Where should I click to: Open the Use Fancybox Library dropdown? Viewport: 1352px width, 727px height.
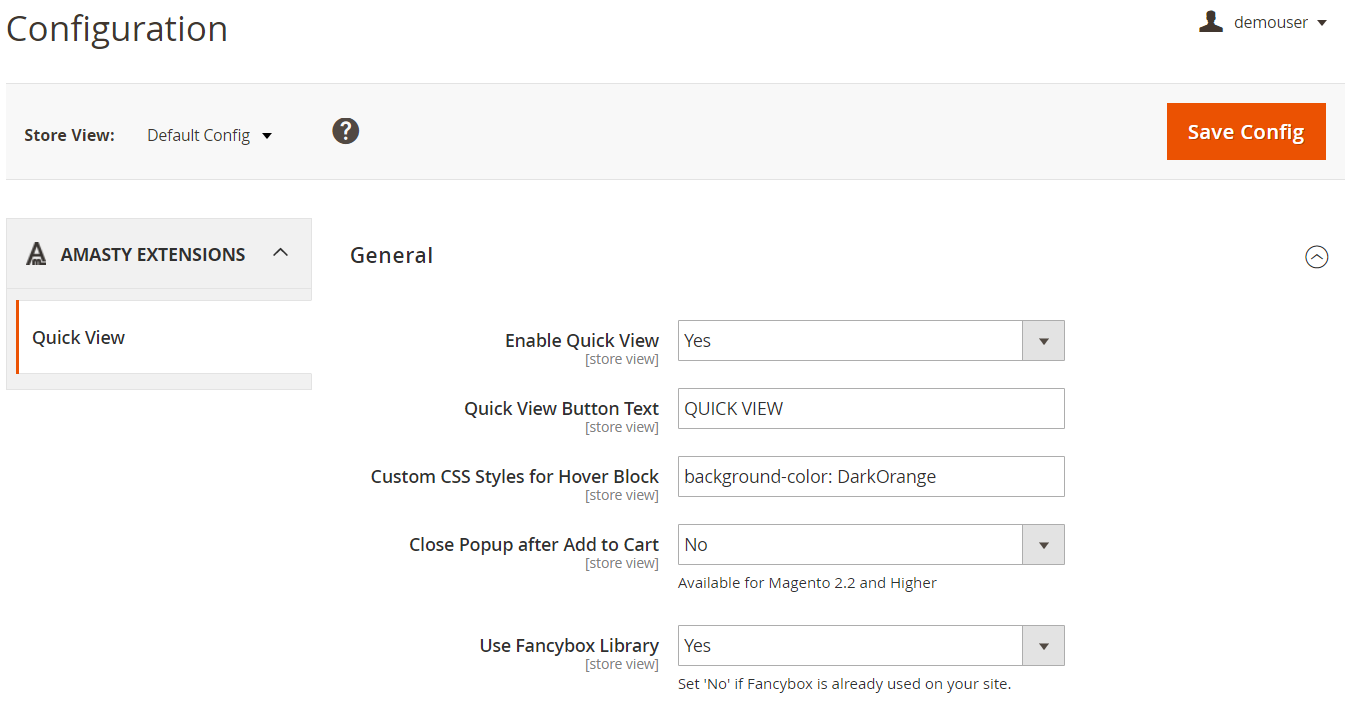click(871, 645)
